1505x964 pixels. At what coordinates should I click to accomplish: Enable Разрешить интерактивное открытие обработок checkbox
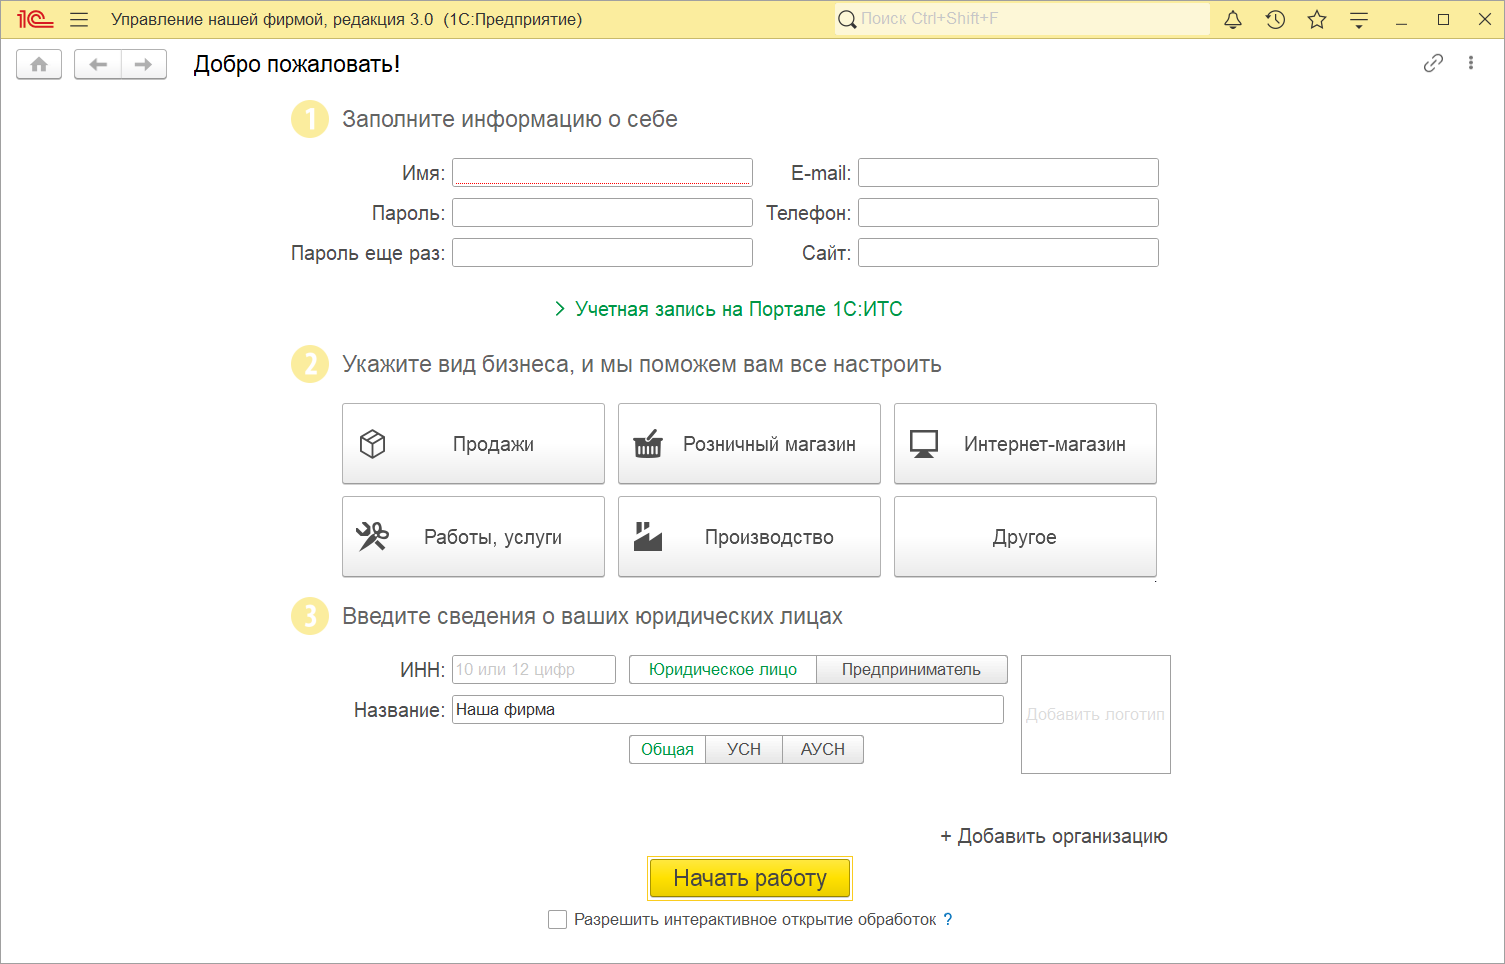[x=558, y=919]
